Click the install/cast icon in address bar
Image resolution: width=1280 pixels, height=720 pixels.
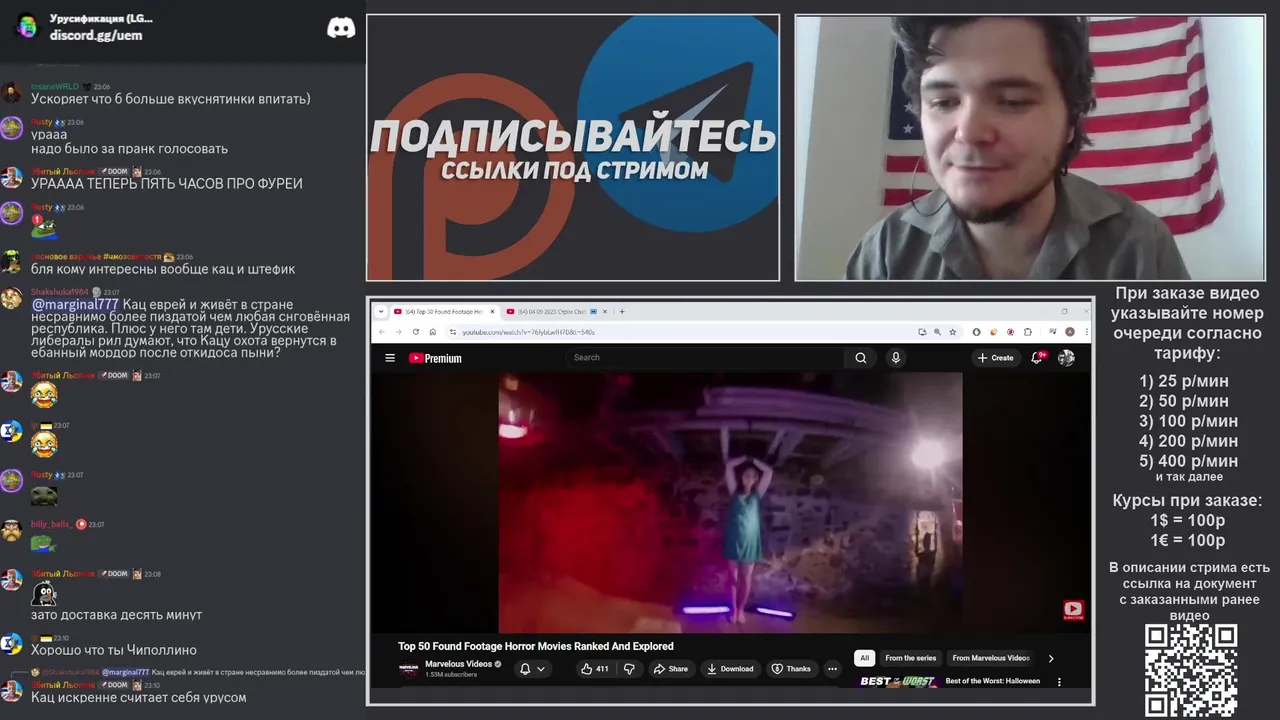[921, 332]
